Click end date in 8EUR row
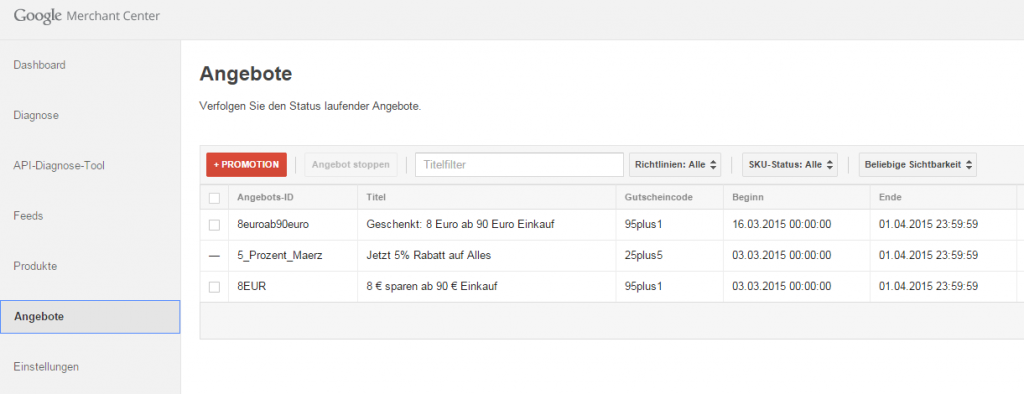Screen dimensions: 1024x394 928,286
